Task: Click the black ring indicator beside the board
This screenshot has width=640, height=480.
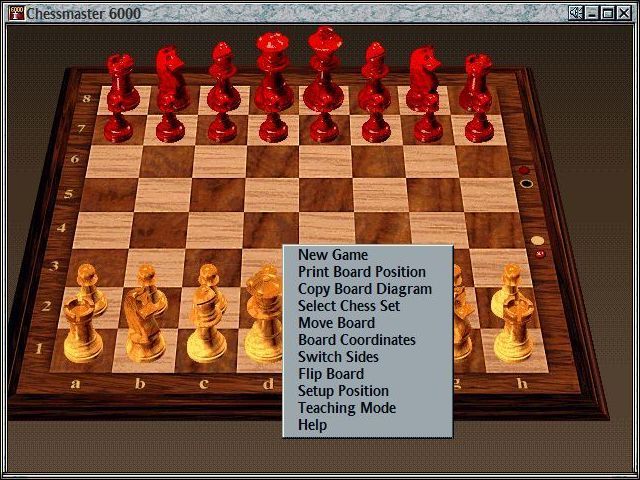Action: pyautogui.click(x=527, y=183)
